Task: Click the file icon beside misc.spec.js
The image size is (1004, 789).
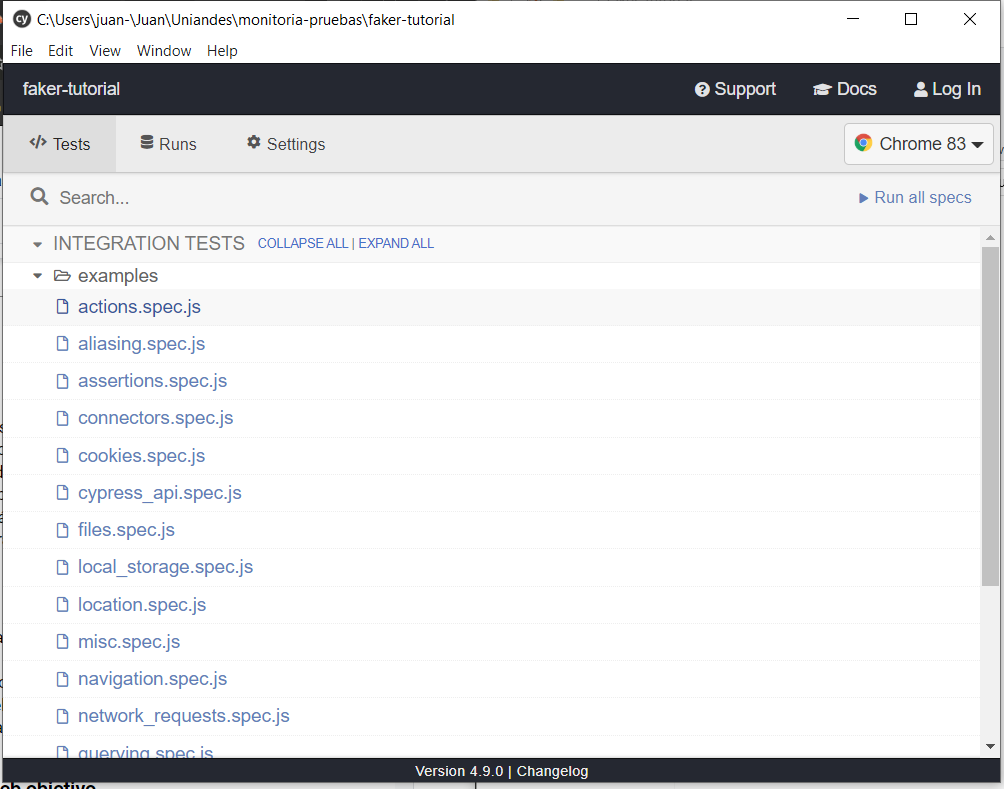Action: coord(62,642)
